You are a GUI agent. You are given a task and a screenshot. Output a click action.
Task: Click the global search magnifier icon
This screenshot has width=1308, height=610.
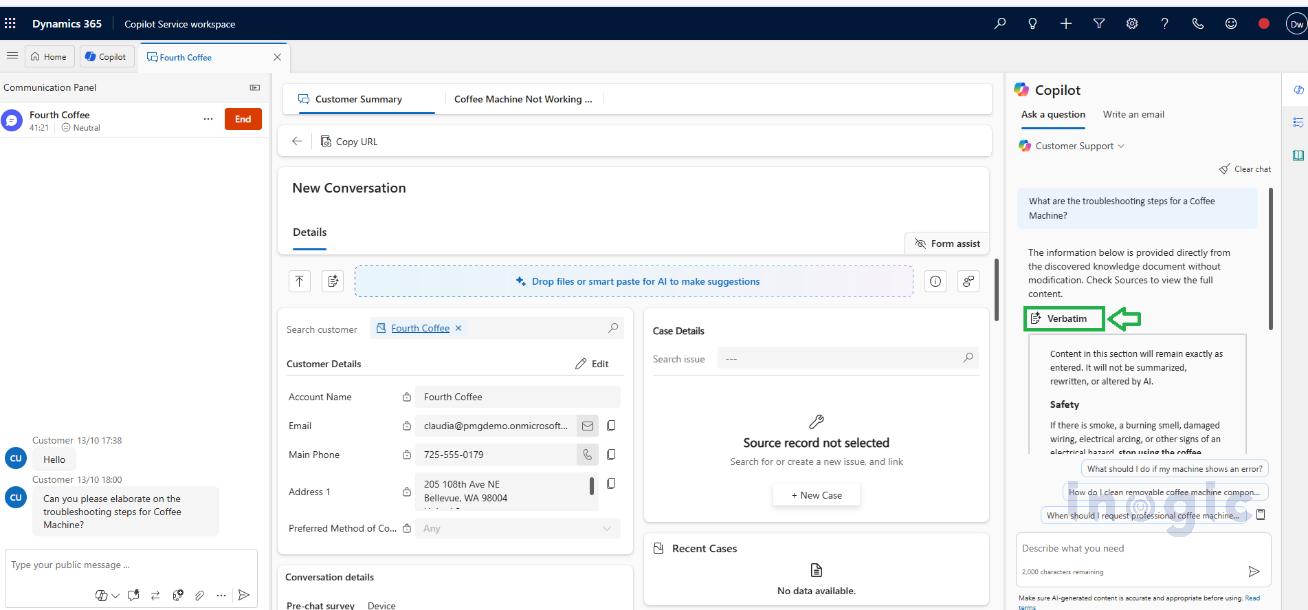[1000, 23]
